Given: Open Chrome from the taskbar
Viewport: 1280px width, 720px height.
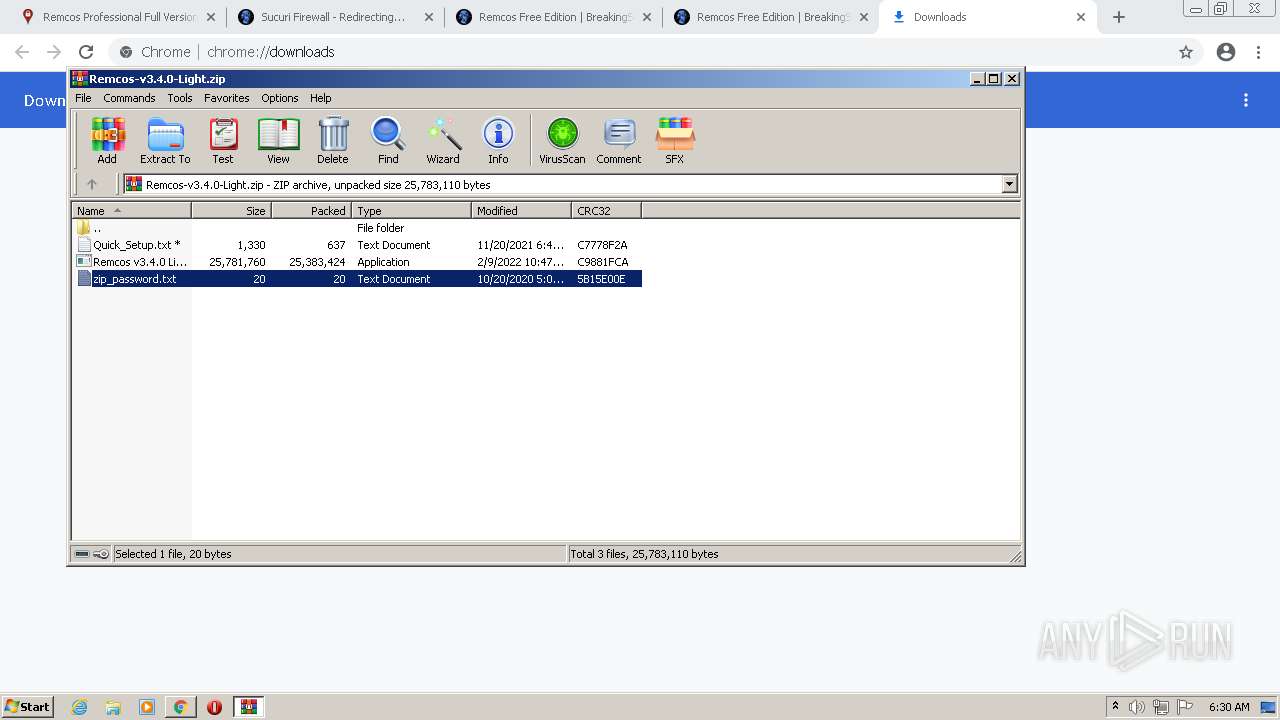Looking at the screenshot, I should pyautogui.click(x=180, y=707).
